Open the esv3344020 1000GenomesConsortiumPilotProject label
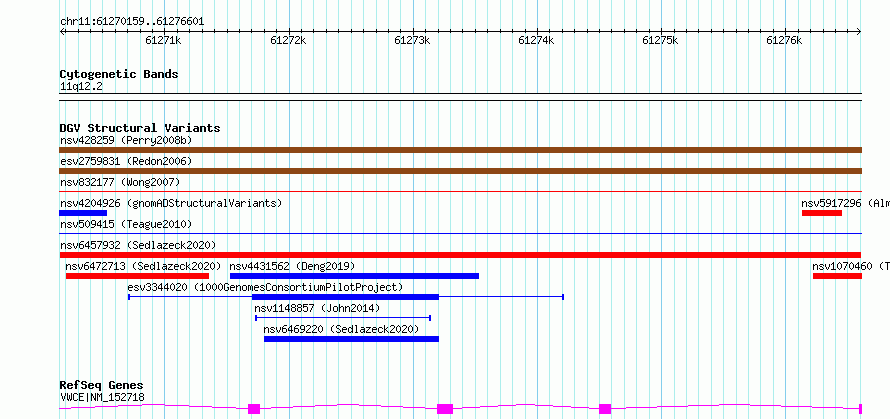This screenshot has width=890, height=419. click(x=266, y=287)
